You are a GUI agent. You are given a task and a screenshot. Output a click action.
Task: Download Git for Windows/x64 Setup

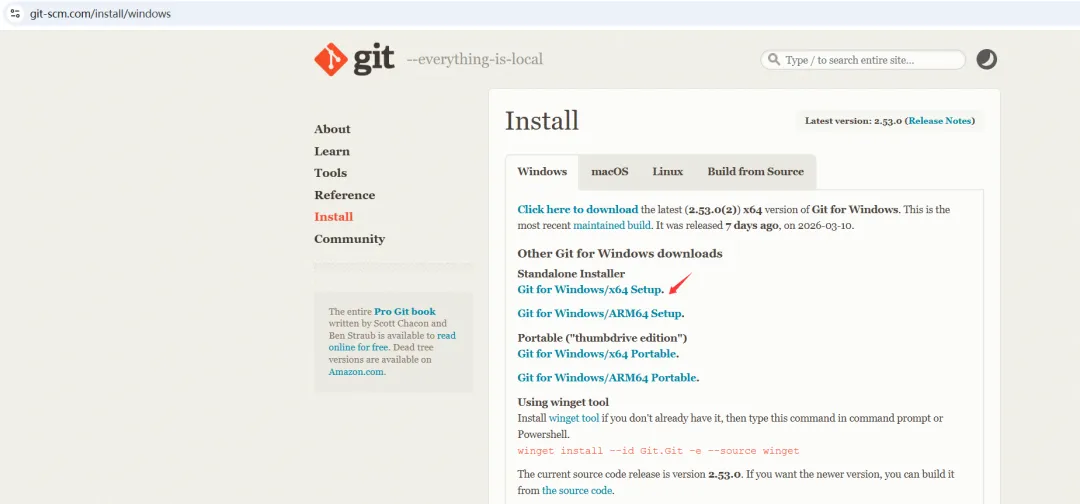(x=590, y=290)
